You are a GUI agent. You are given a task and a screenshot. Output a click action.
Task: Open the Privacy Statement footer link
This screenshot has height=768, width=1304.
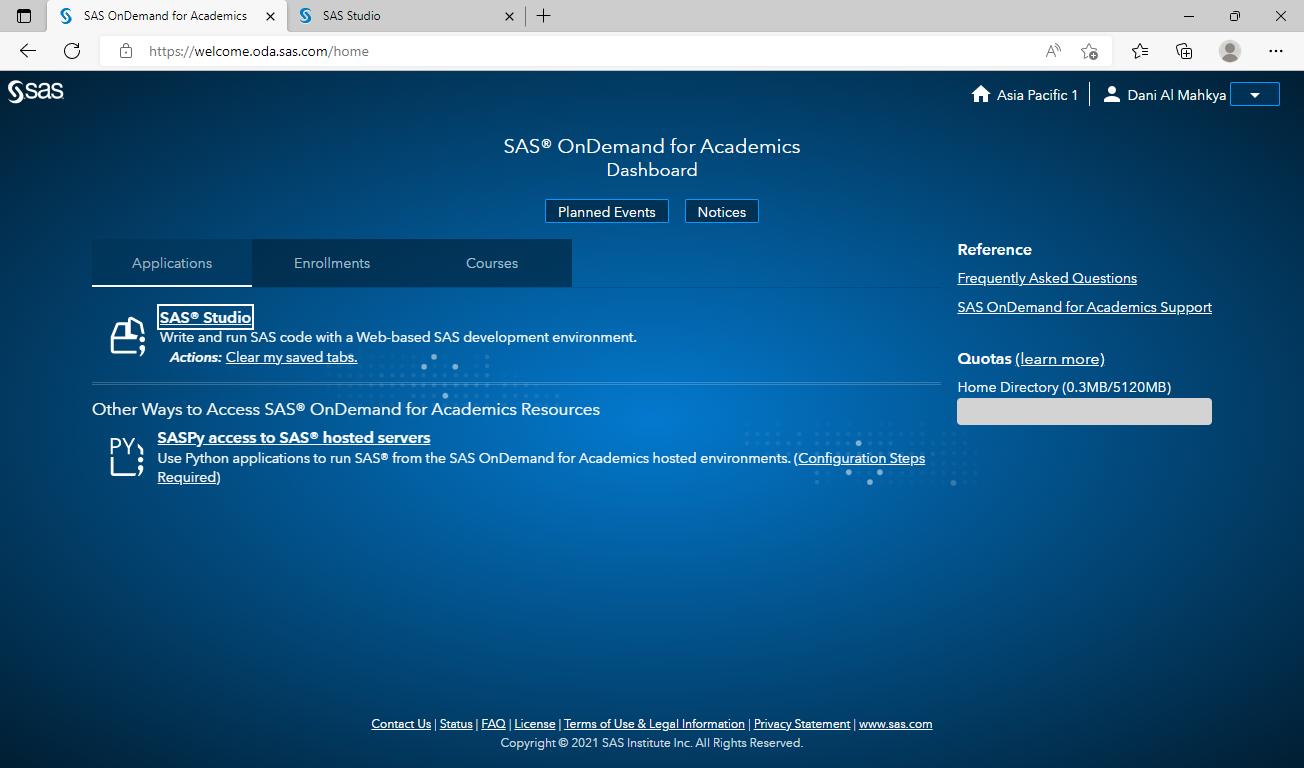coord(802,724)
